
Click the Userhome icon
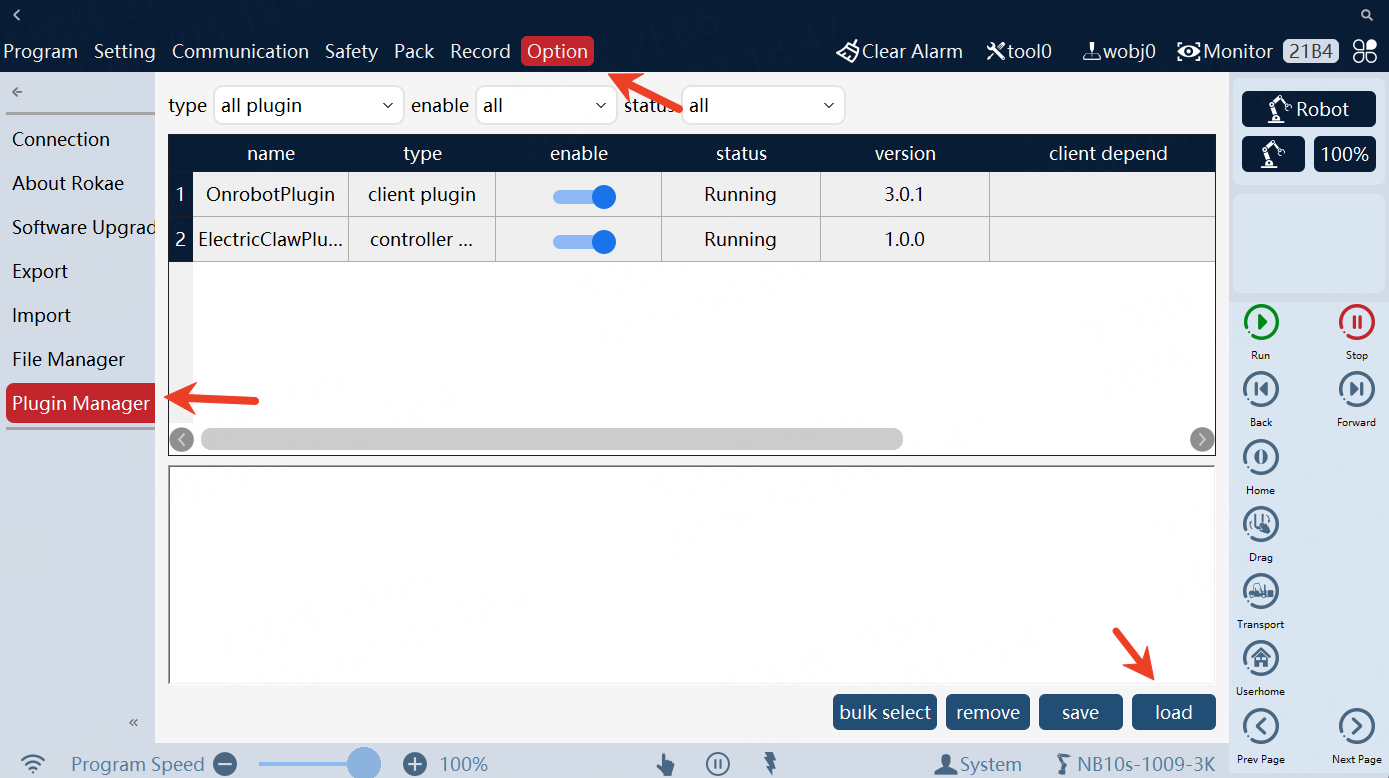coord(1261,658)
